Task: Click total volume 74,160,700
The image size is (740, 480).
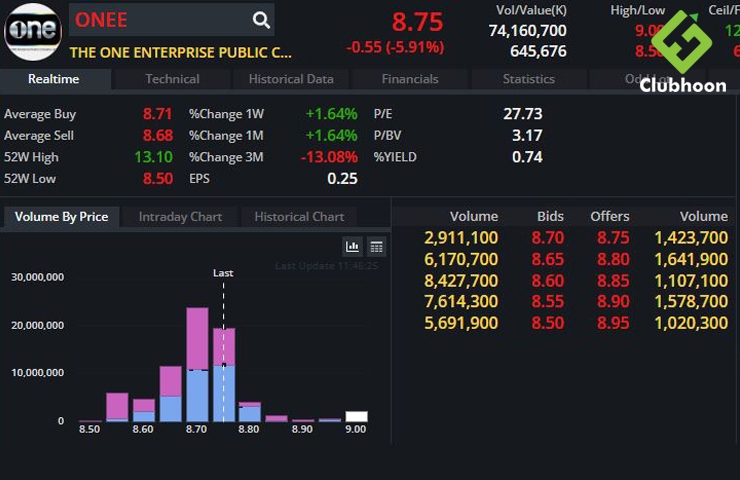Action: 528,31
